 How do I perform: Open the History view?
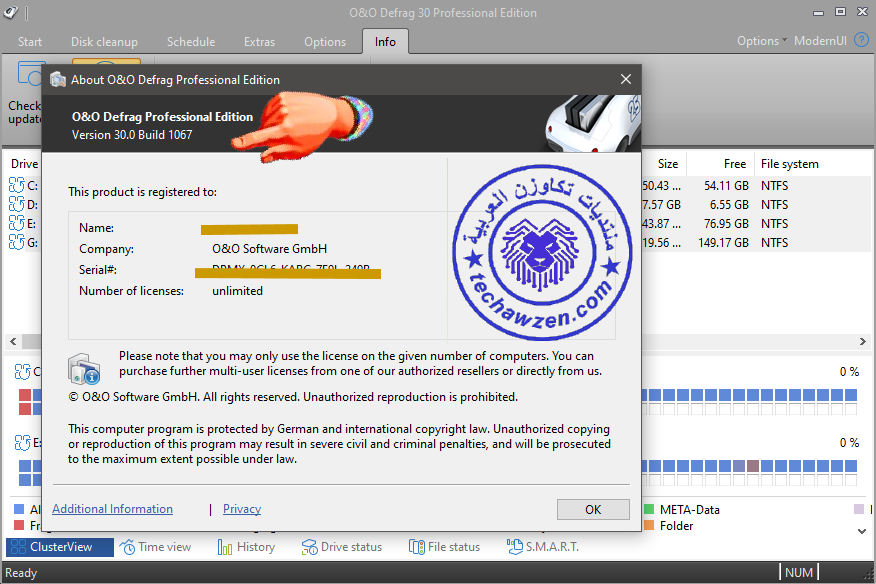click(x=246, y=547)
